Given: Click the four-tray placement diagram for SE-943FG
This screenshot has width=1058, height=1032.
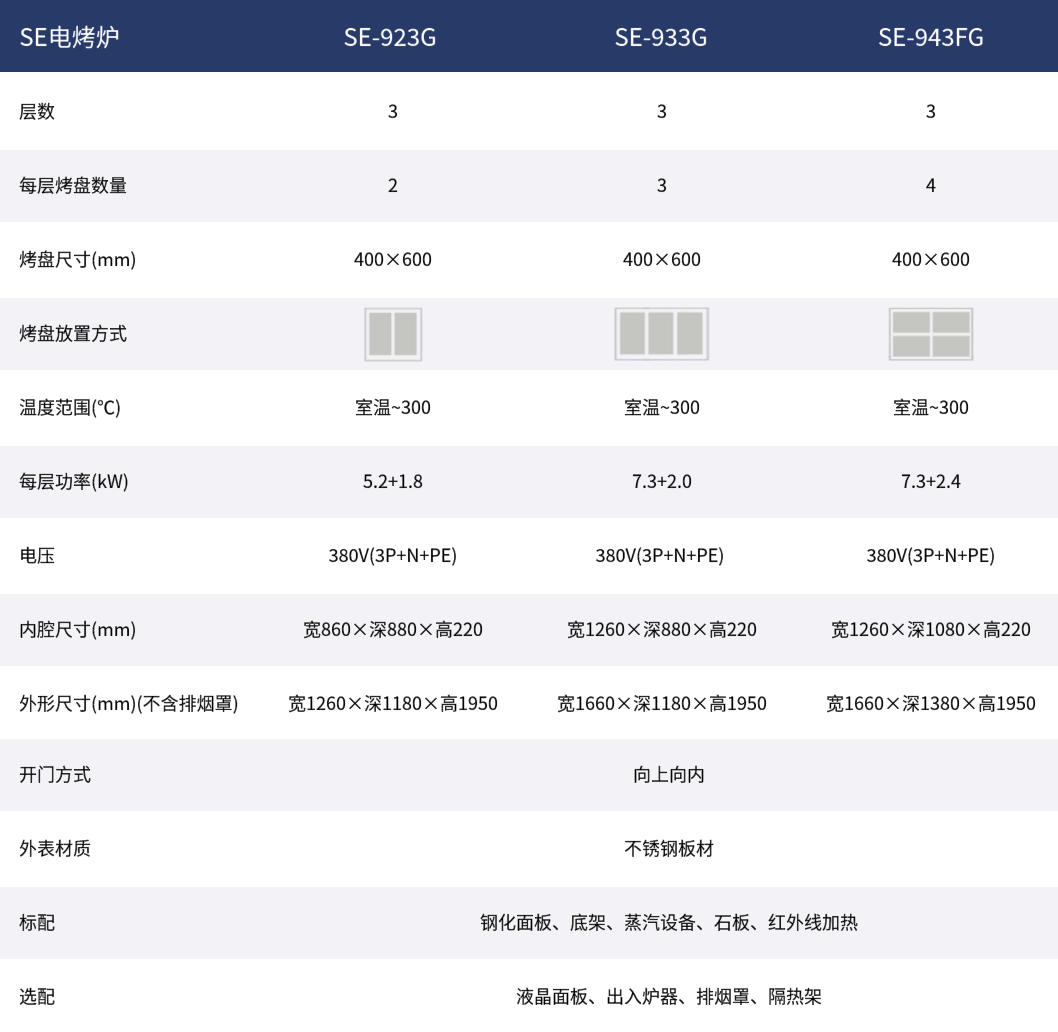Looking at the screenshot, I should [930, 333].
